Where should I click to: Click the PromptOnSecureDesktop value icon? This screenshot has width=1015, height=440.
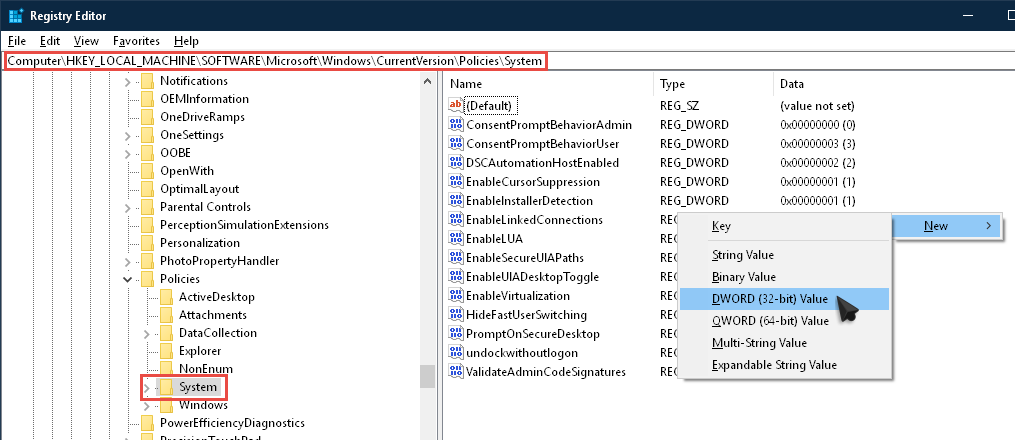(456, 334)
